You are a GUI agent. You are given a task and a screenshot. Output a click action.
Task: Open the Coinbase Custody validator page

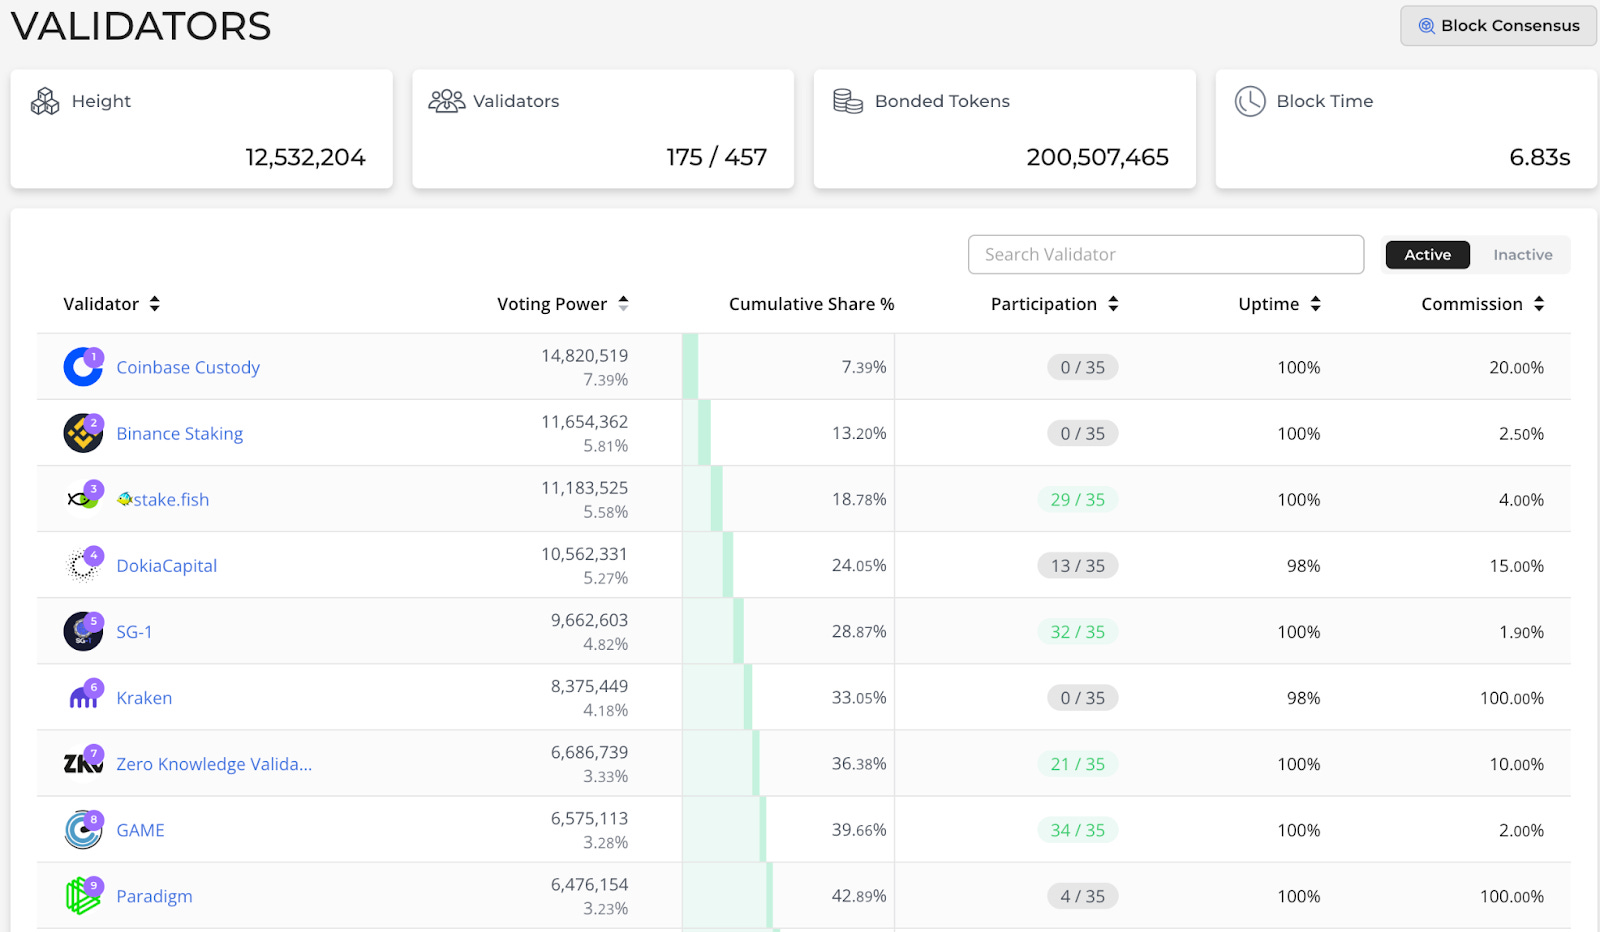pos(188,367)
